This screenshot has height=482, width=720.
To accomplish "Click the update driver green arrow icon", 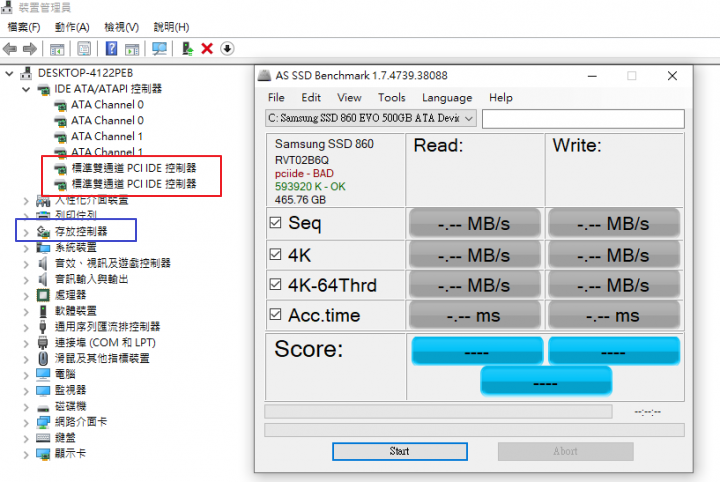I will pos(187,49).
